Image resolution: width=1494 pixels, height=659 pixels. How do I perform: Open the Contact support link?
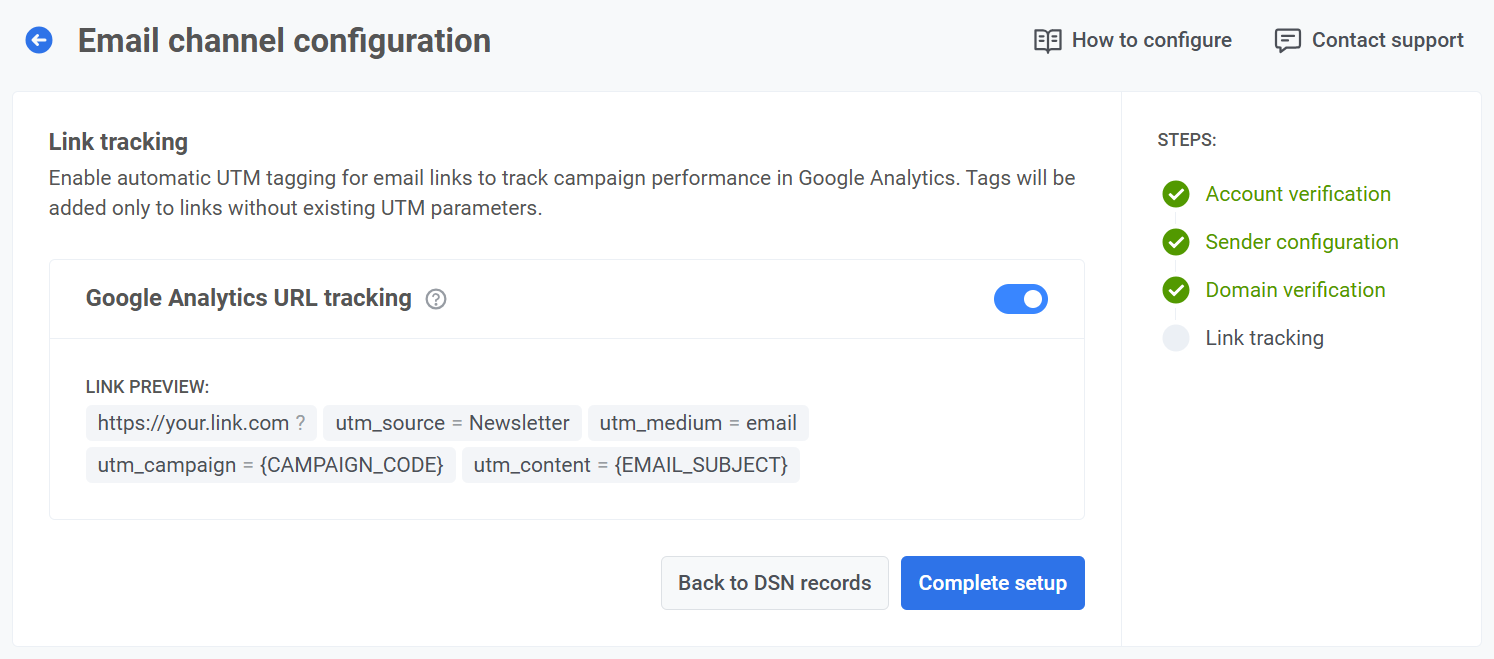click(1387, 40)
